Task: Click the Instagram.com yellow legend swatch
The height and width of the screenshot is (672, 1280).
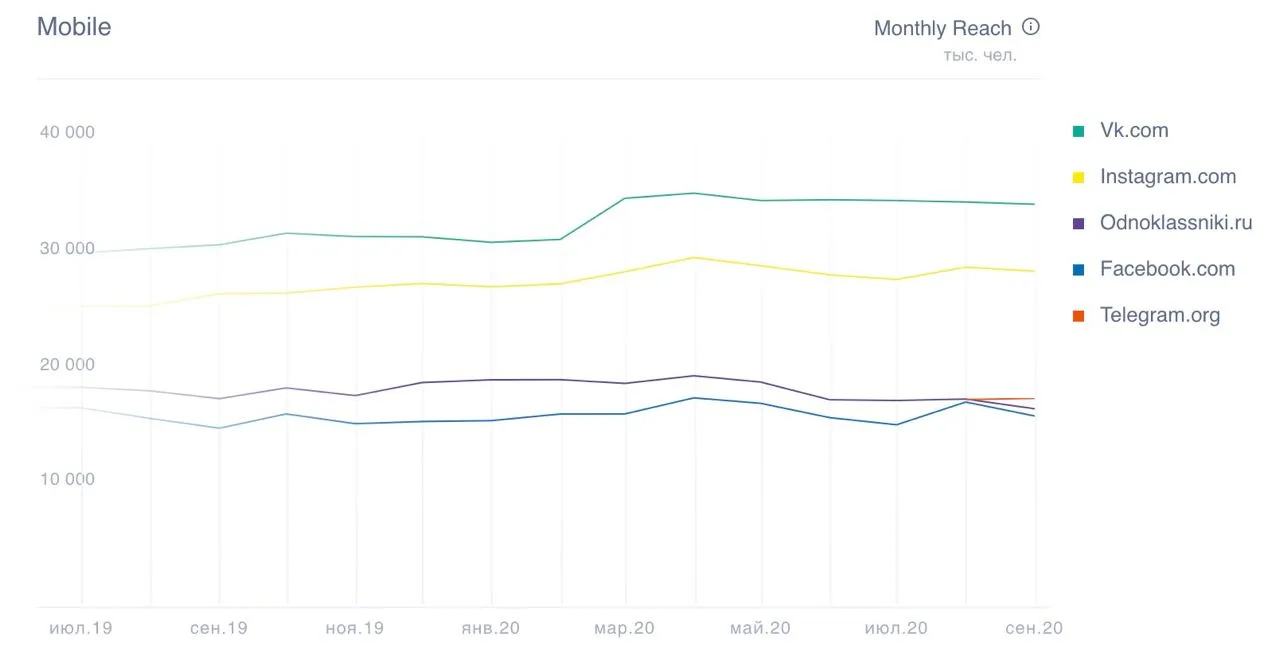Action: (1078, 177)
